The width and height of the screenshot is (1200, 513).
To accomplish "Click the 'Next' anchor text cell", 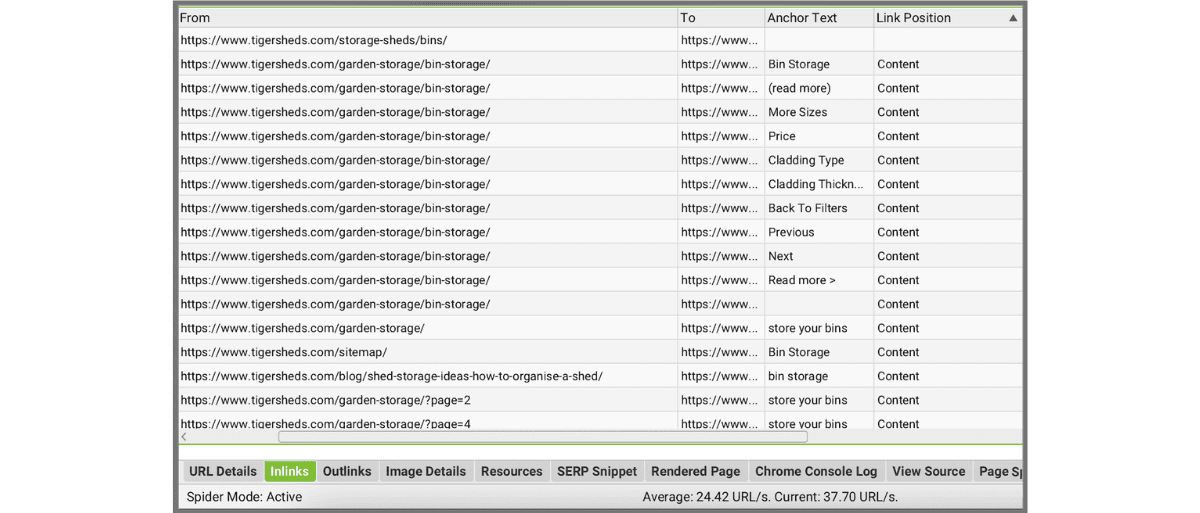I will pyautogui.click(x=819, y=256).
